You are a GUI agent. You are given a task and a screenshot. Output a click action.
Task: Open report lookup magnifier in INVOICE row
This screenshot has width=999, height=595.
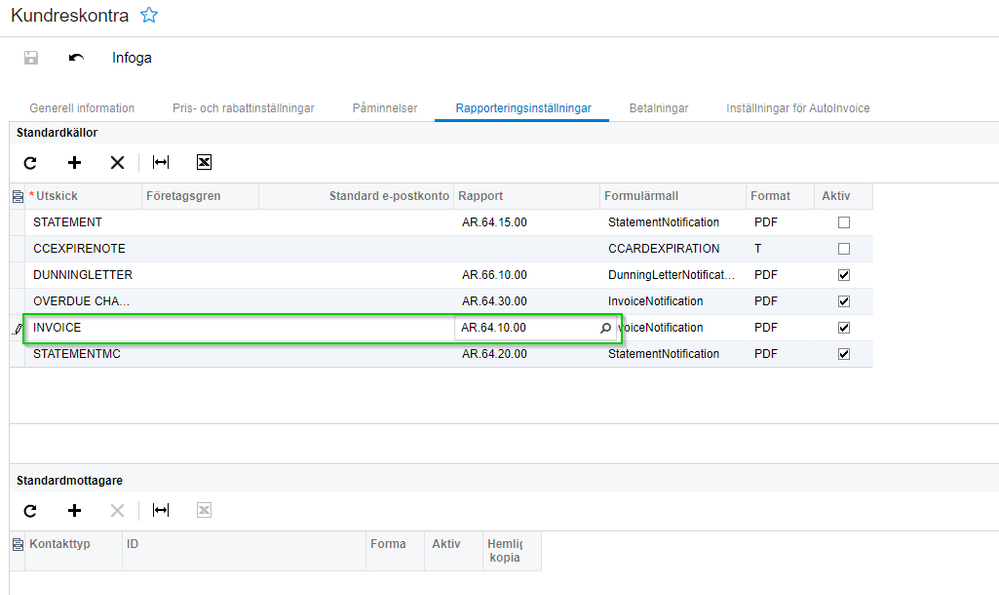(x=605, y=328)
